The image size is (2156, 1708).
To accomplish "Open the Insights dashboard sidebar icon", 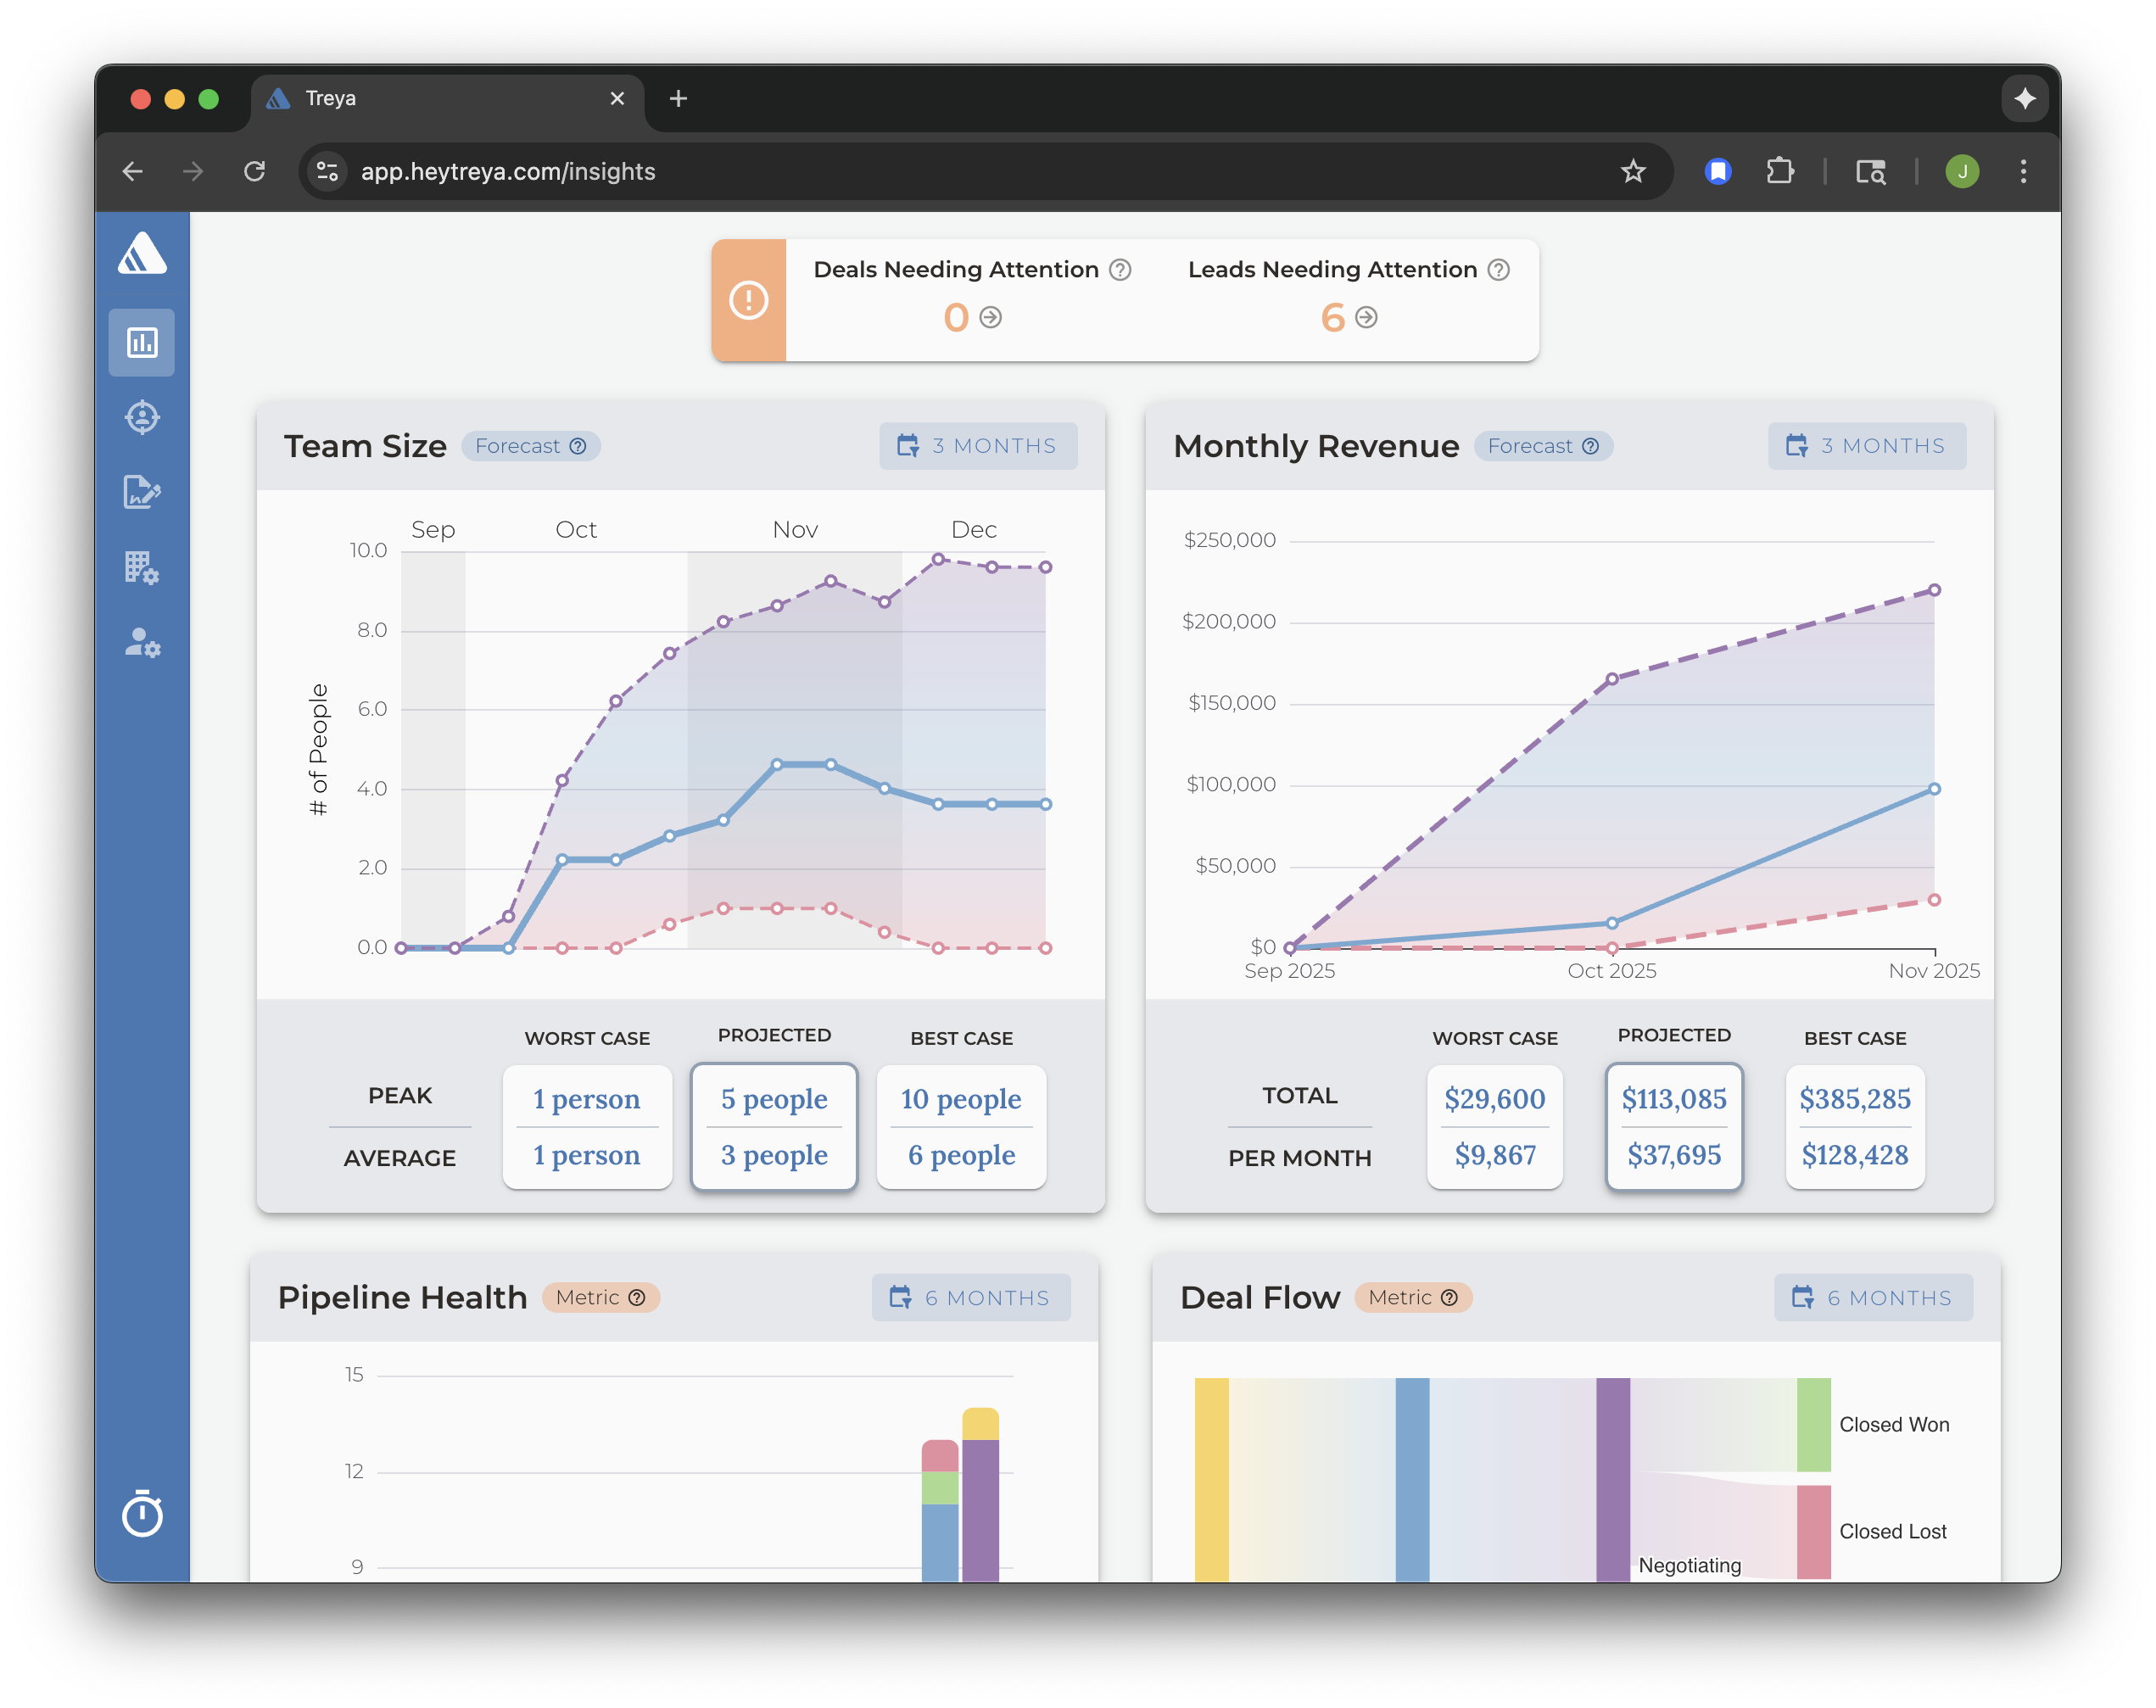I will click(142, 343).
